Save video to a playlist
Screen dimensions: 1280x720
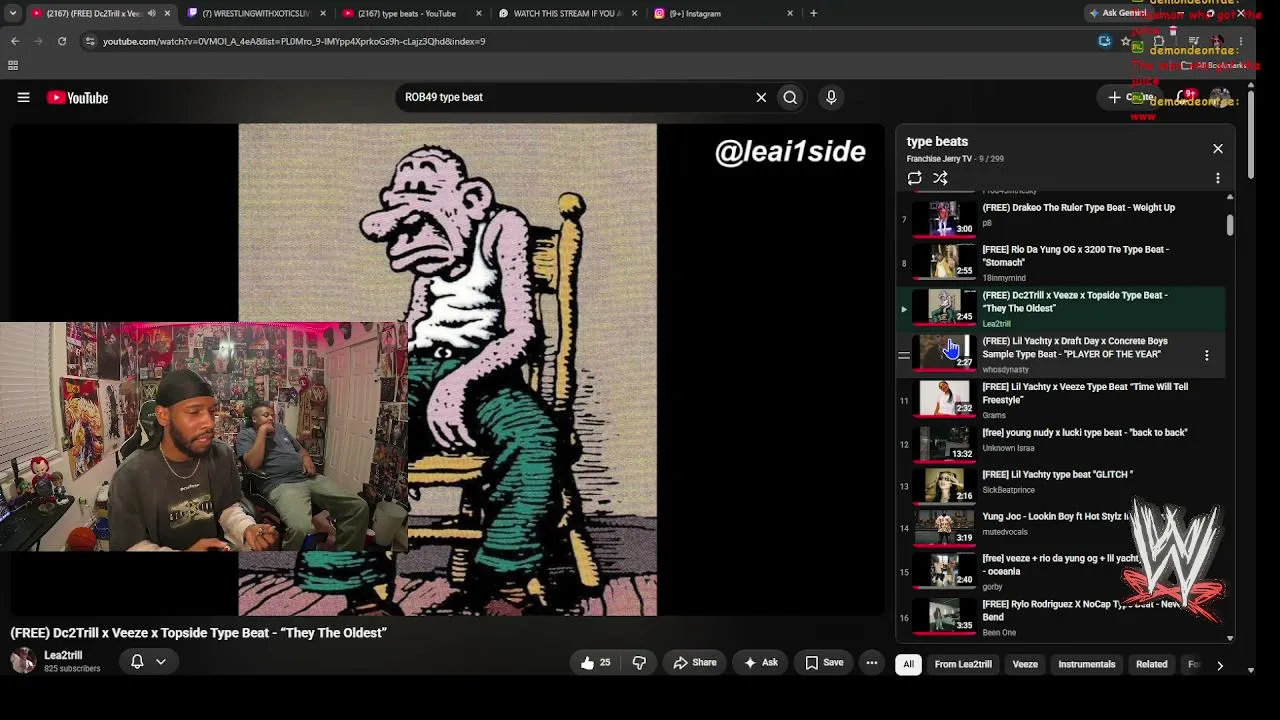(824, 662)
